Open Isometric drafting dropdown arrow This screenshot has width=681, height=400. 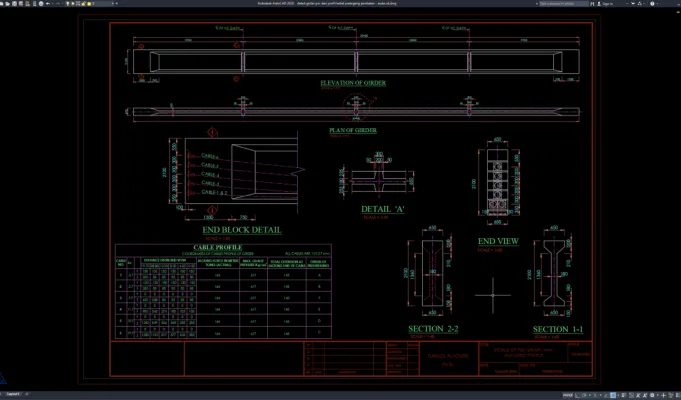coord(601,395)
